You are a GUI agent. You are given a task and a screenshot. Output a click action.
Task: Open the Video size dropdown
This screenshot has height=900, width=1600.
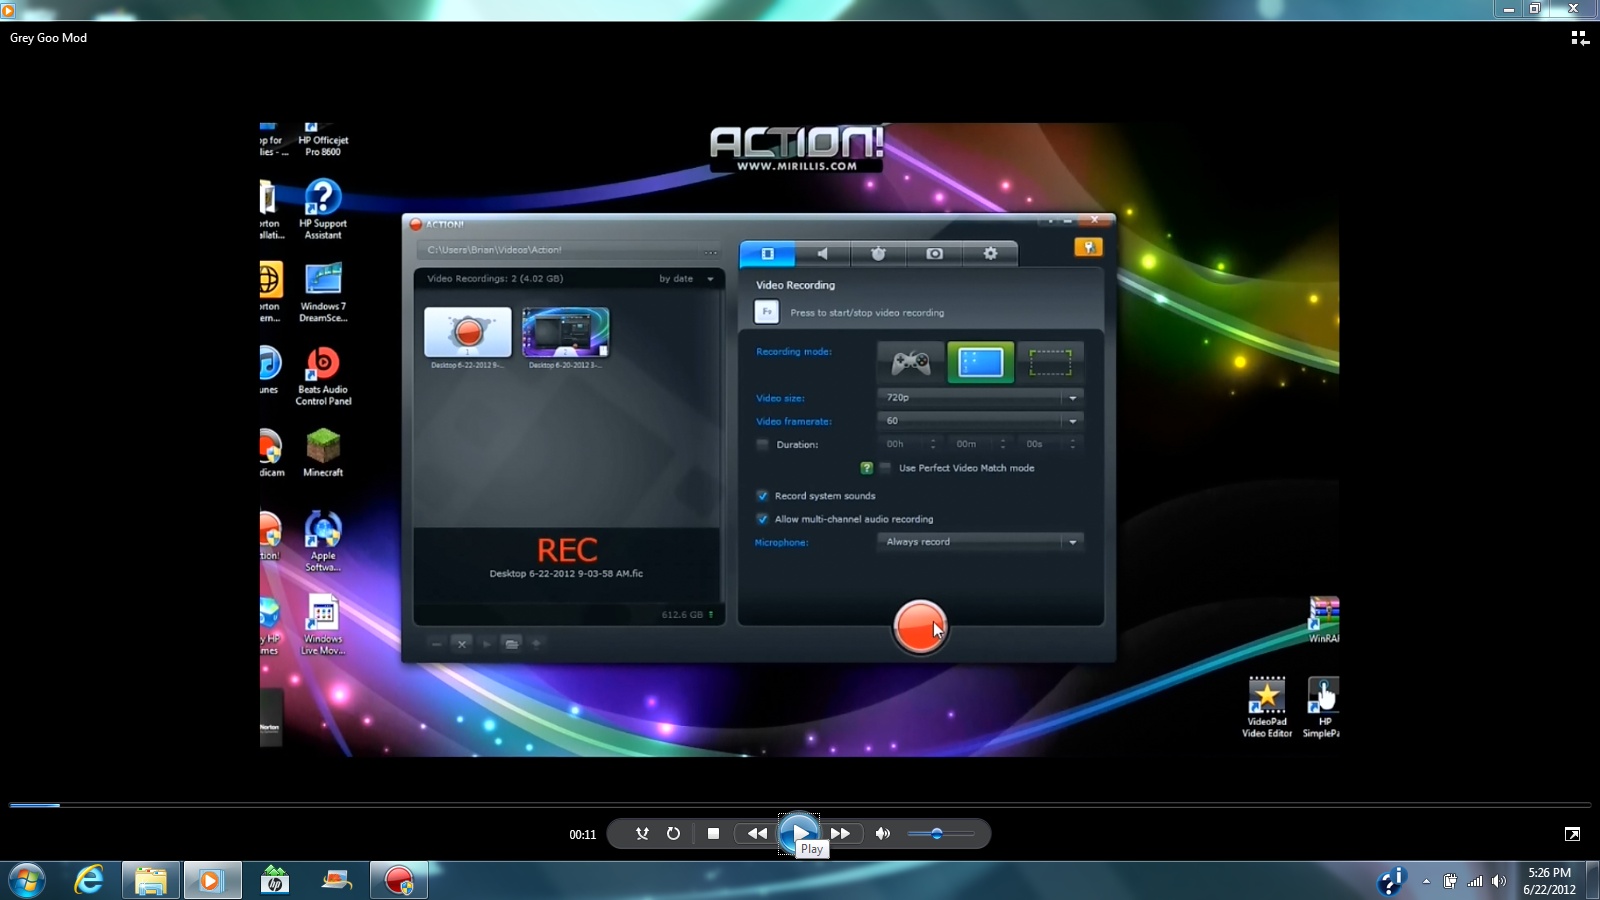tap(980, 398)
